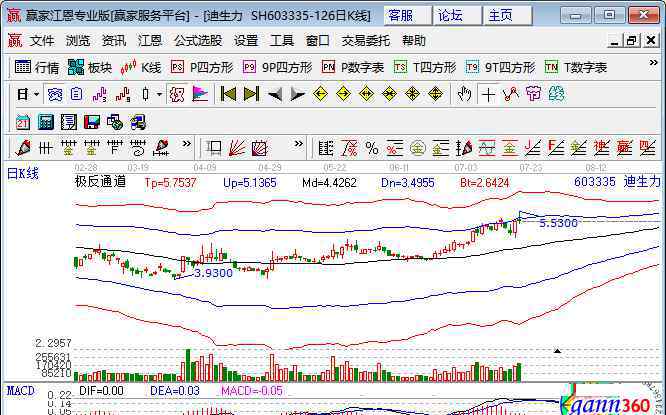Open the P四方形 tool
This screenshot has width=666, height=415.
202,67
